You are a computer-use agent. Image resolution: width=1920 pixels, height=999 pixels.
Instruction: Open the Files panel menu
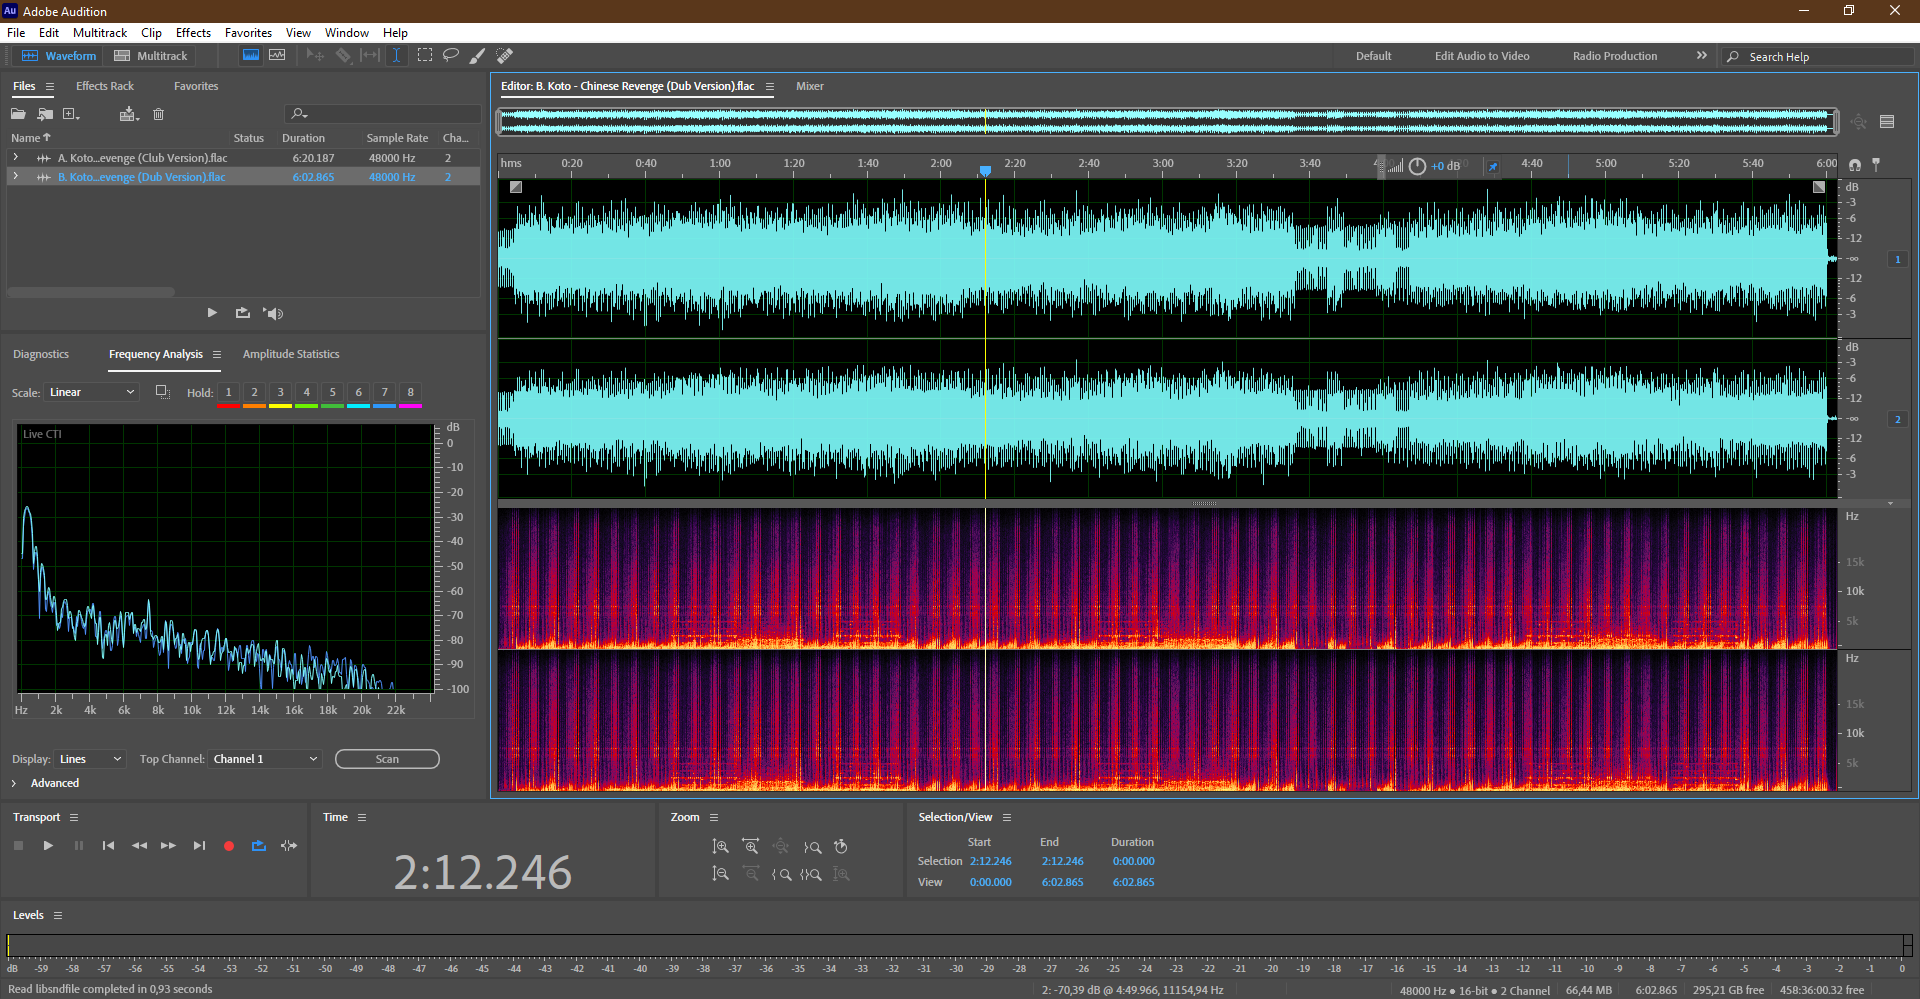49,87
